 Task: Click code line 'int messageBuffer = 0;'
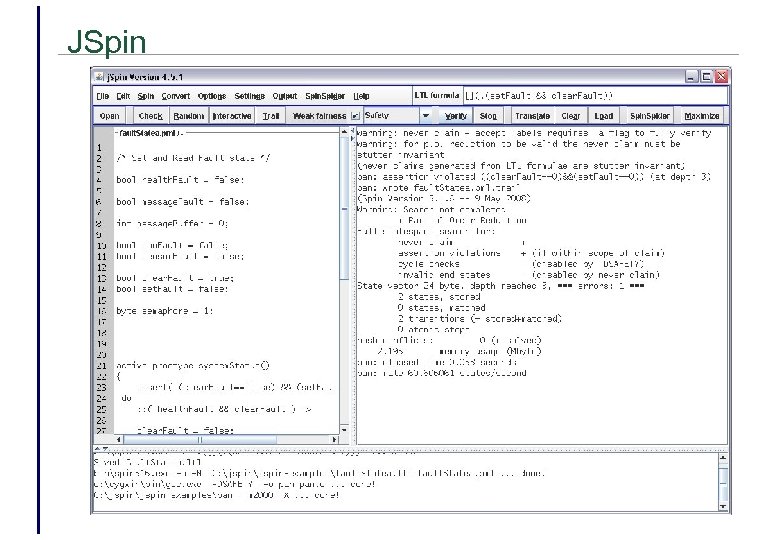coord(172,223)
